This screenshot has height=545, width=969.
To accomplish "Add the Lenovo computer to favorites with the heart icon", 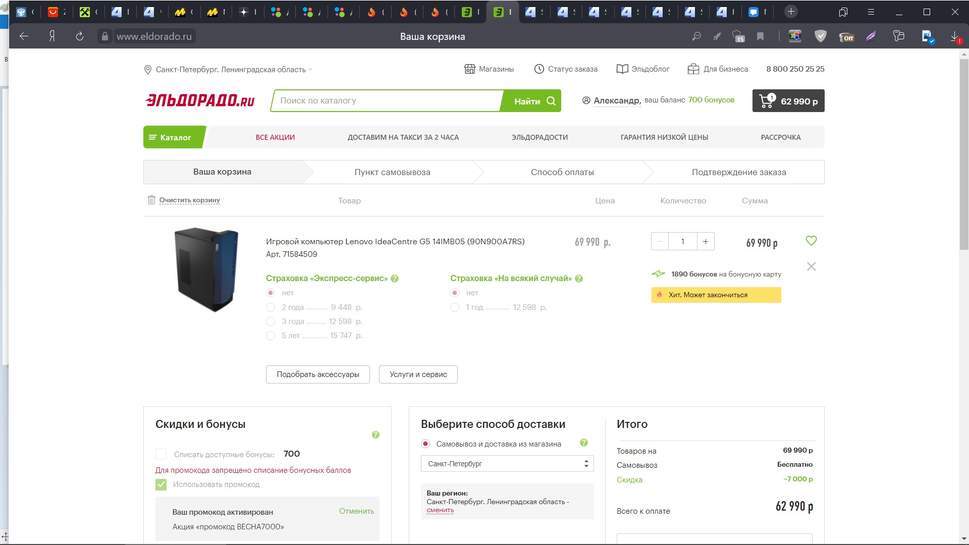I will [x=811, y=241].
